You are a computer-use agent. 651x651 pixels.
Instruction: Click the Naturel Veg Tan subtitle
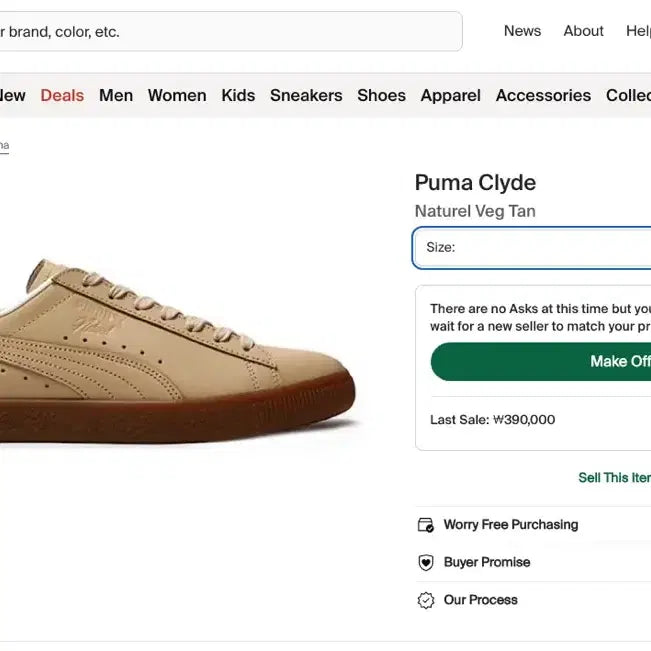(x=475, y=211)
